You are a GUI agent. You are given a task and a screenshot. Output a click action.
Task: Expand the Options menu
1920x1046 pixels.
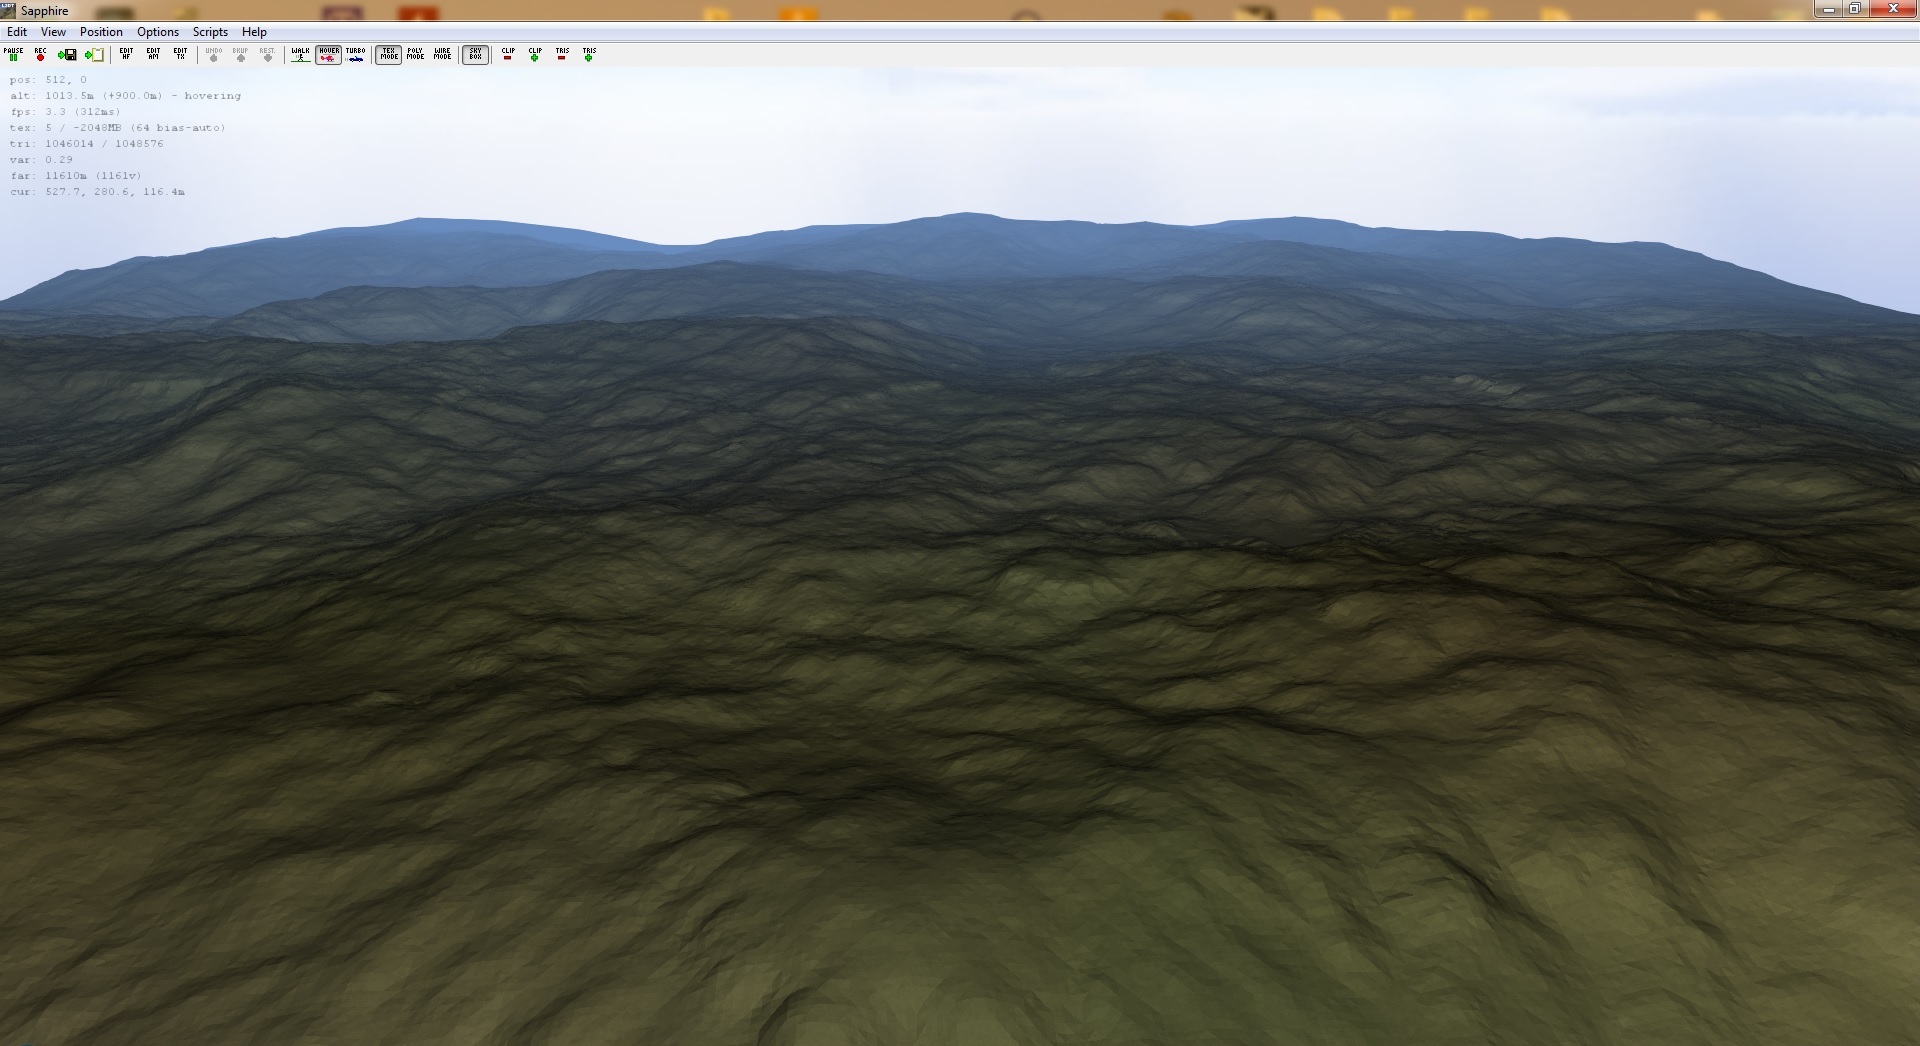pyautogui.click(x=158, y=32)
